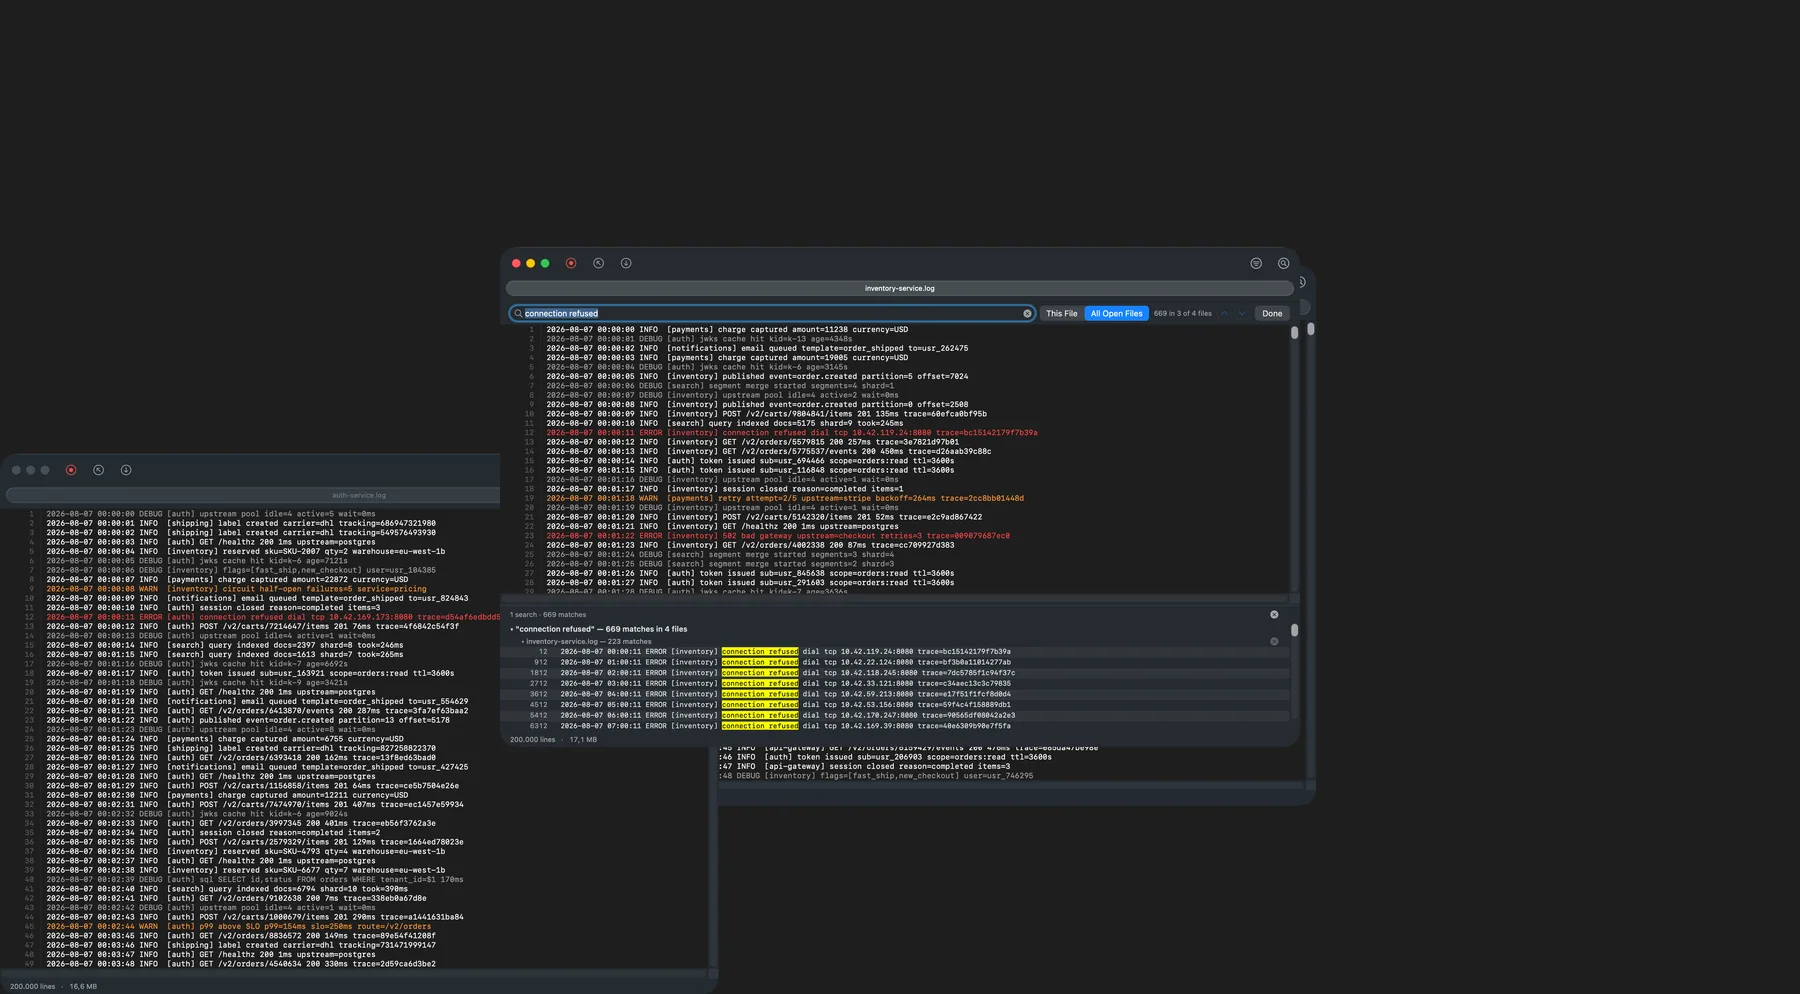Viewport: 1800px width, 994px height.
Task: Click the auth connection refused ERROR line in auth-service.log
Action: pos(273,617)
